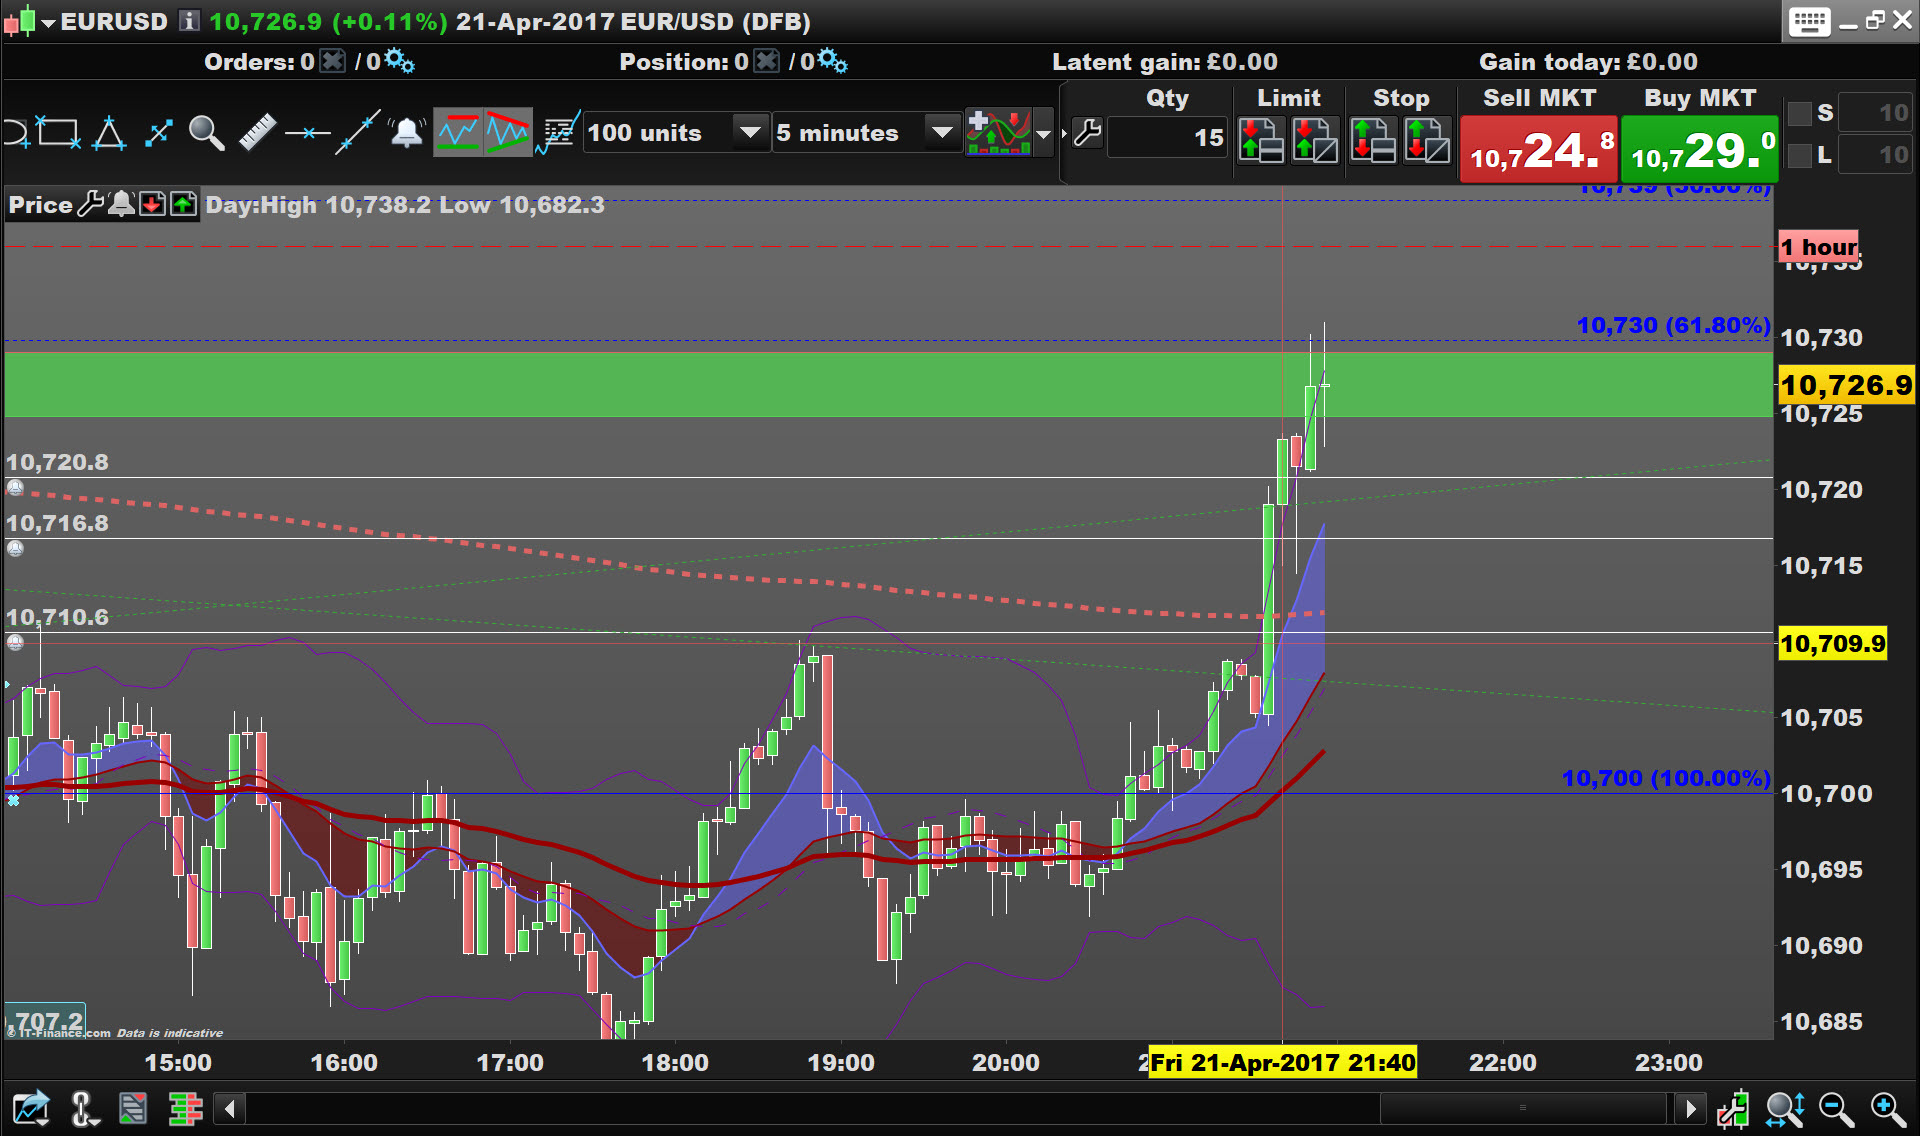This screenshot has height=1136, width=1920.
Task: Select the ruler measurement tool
Action: (x=257, y=133)
